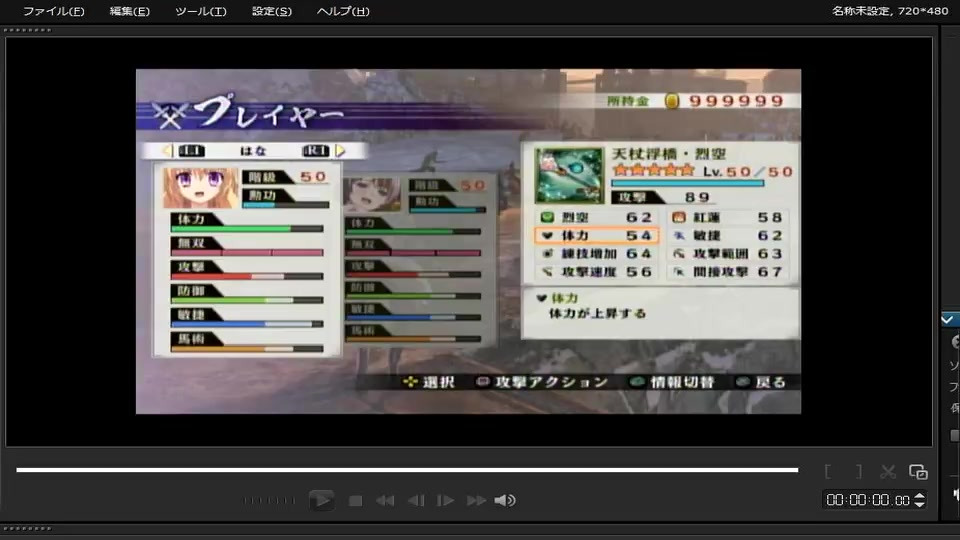This screenshot has height=540, width=960.
Task: Open the ツール(T) menu
Action: pos(200,11)
